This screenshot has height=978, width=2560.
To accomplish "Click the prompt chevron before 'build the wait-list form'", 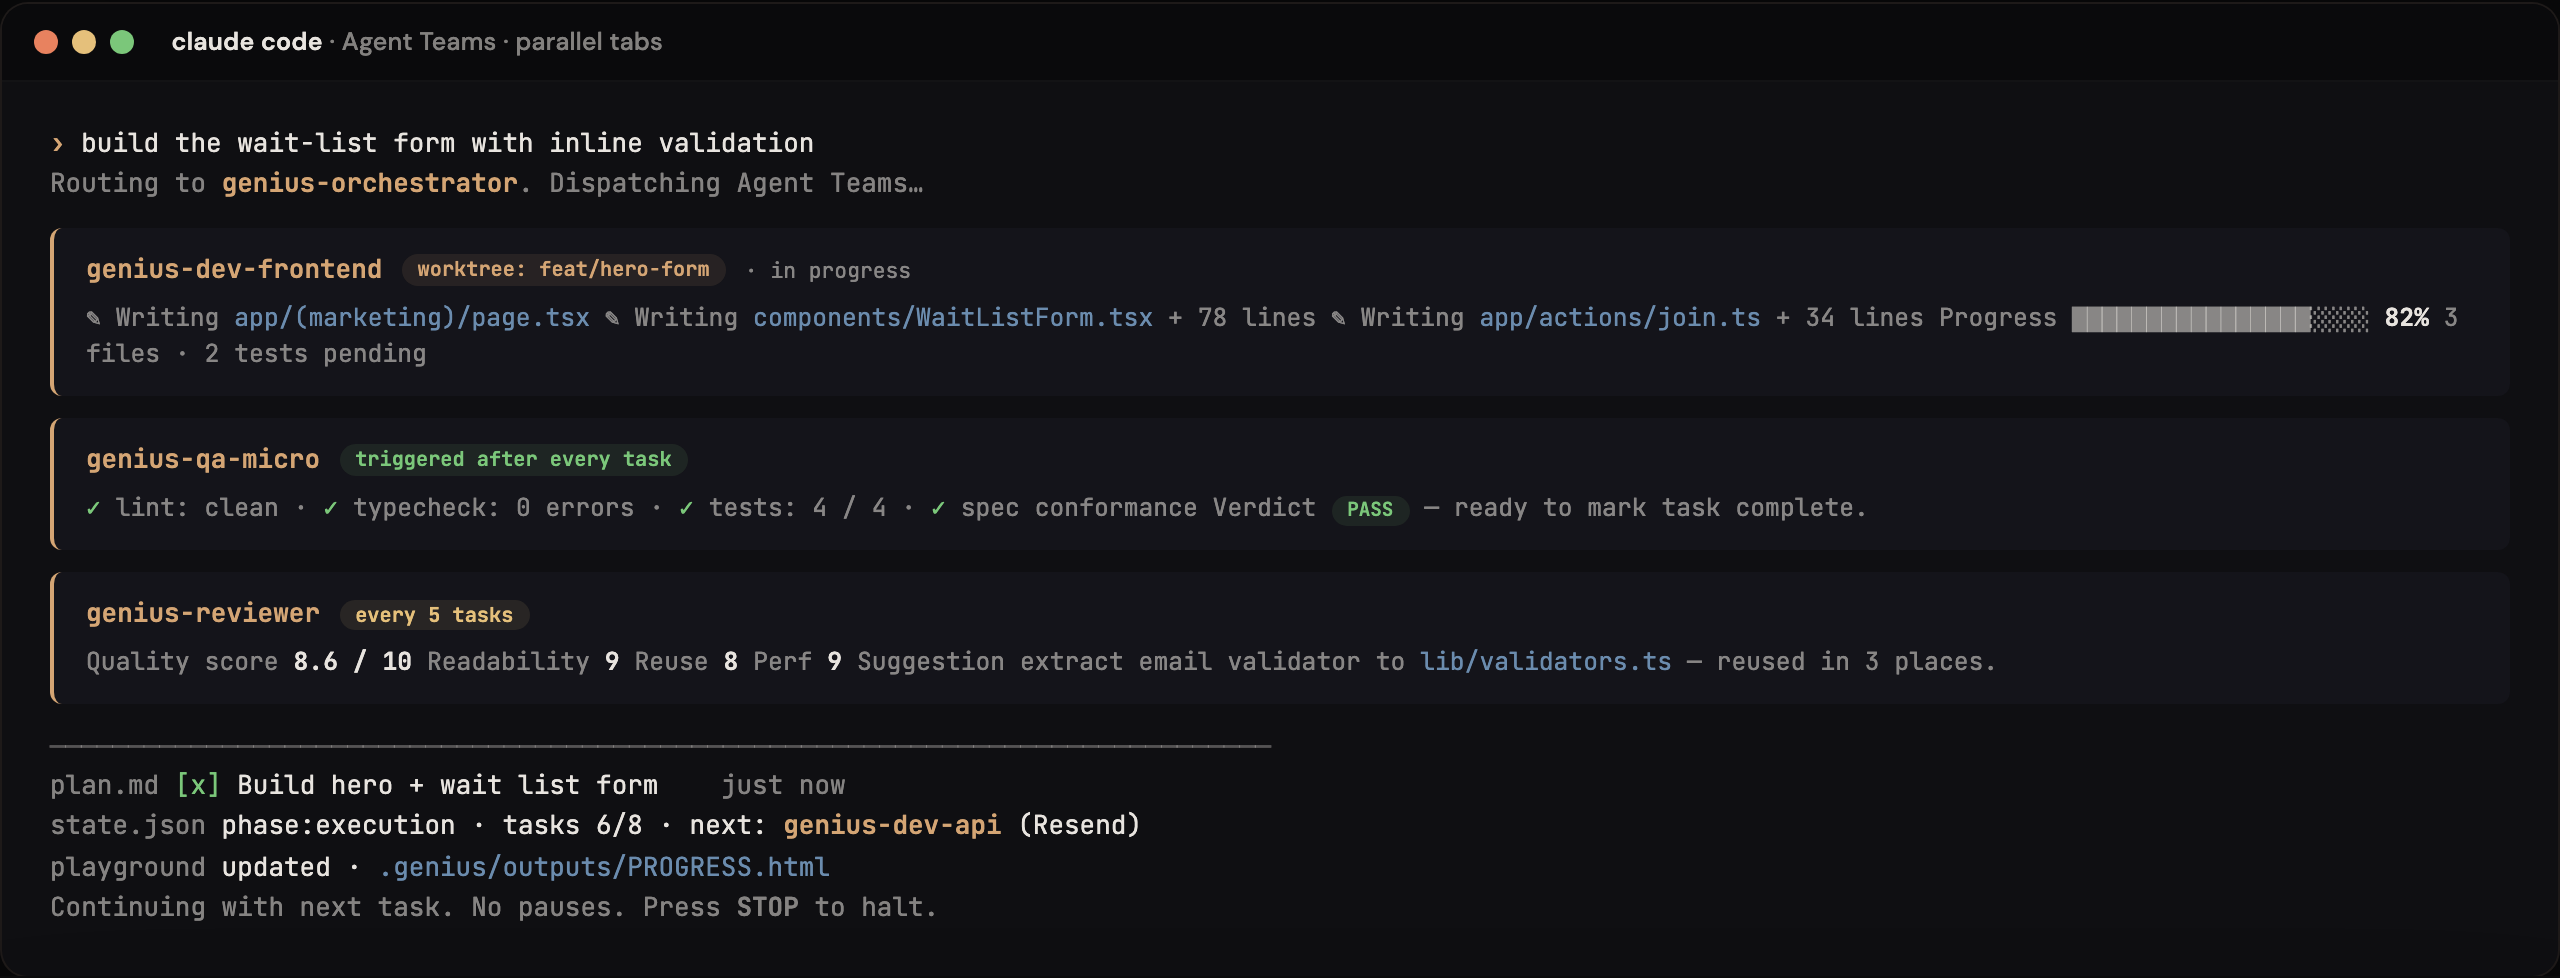I will (x=58, y=144).
